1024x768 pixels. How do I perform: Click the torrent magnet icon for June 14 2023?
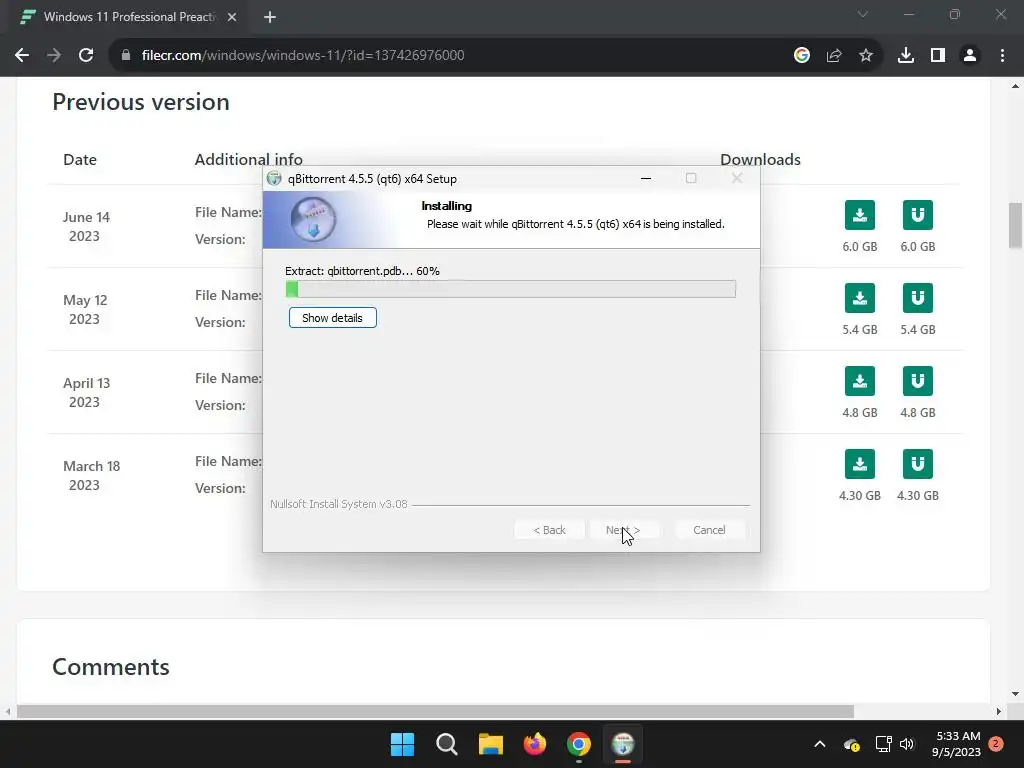pos(918,215)
